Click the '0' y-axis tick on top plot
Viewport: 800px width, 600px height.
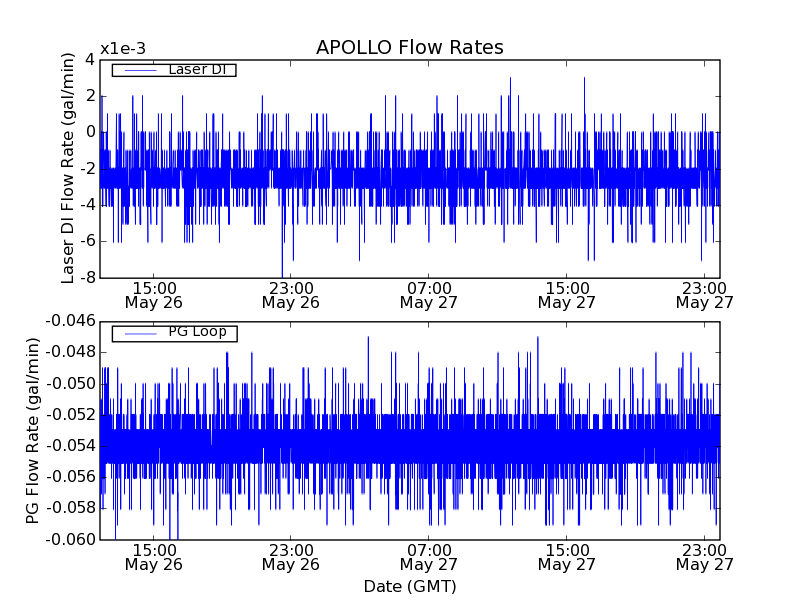click(90, 132)
